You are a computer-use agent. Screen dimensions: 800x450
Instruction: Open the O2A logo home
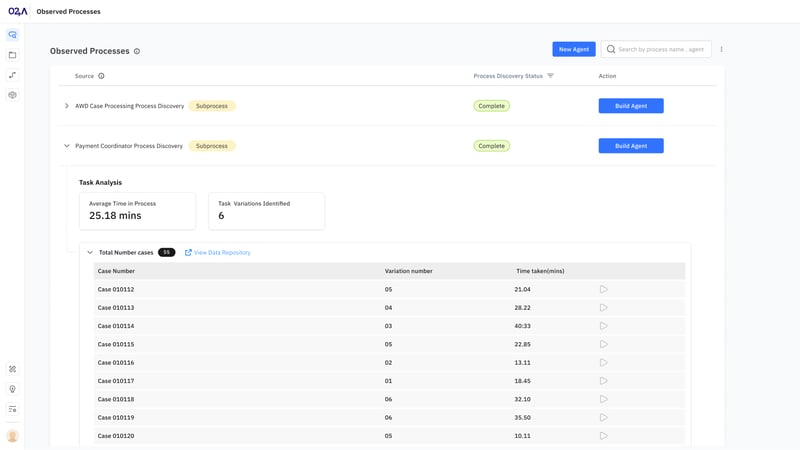[18, 11]
